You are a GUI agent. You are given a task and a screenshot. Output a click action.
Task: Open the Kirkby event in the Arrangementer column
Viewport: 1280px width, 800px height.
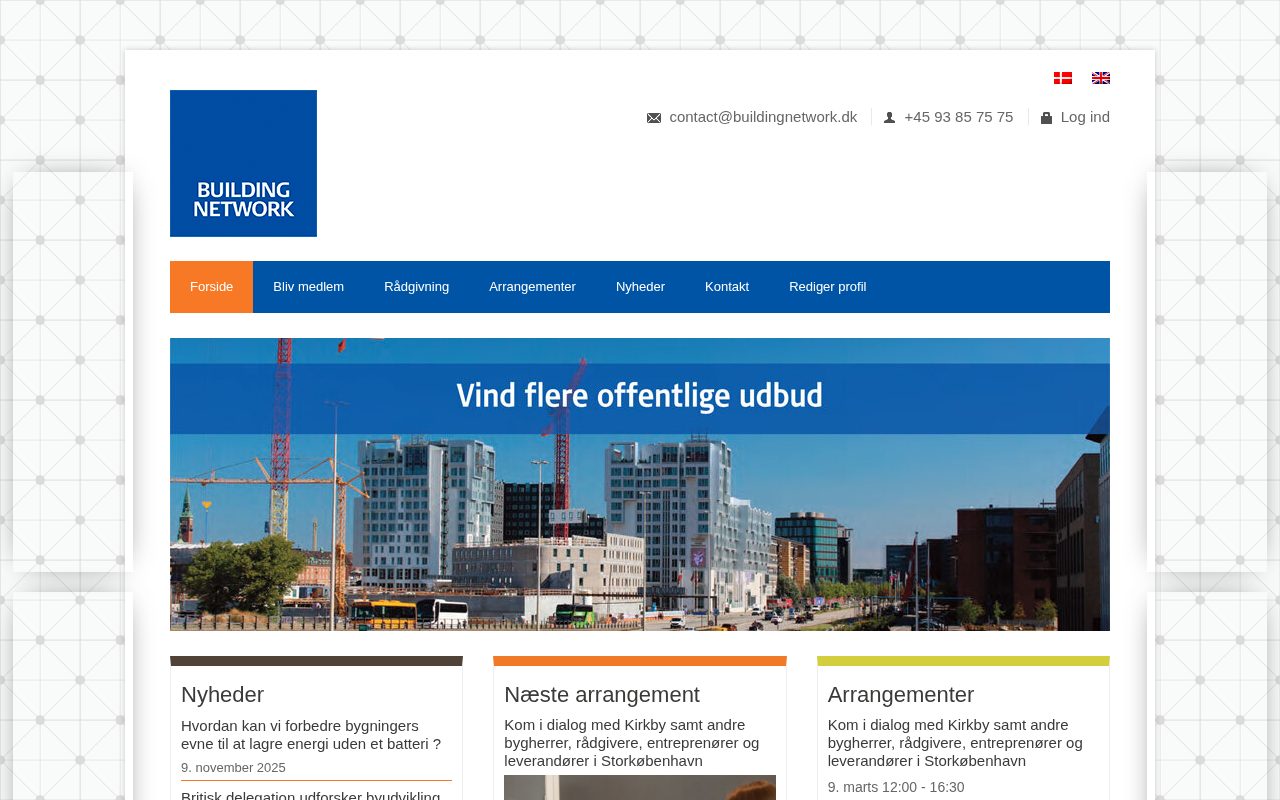(955, 743)
